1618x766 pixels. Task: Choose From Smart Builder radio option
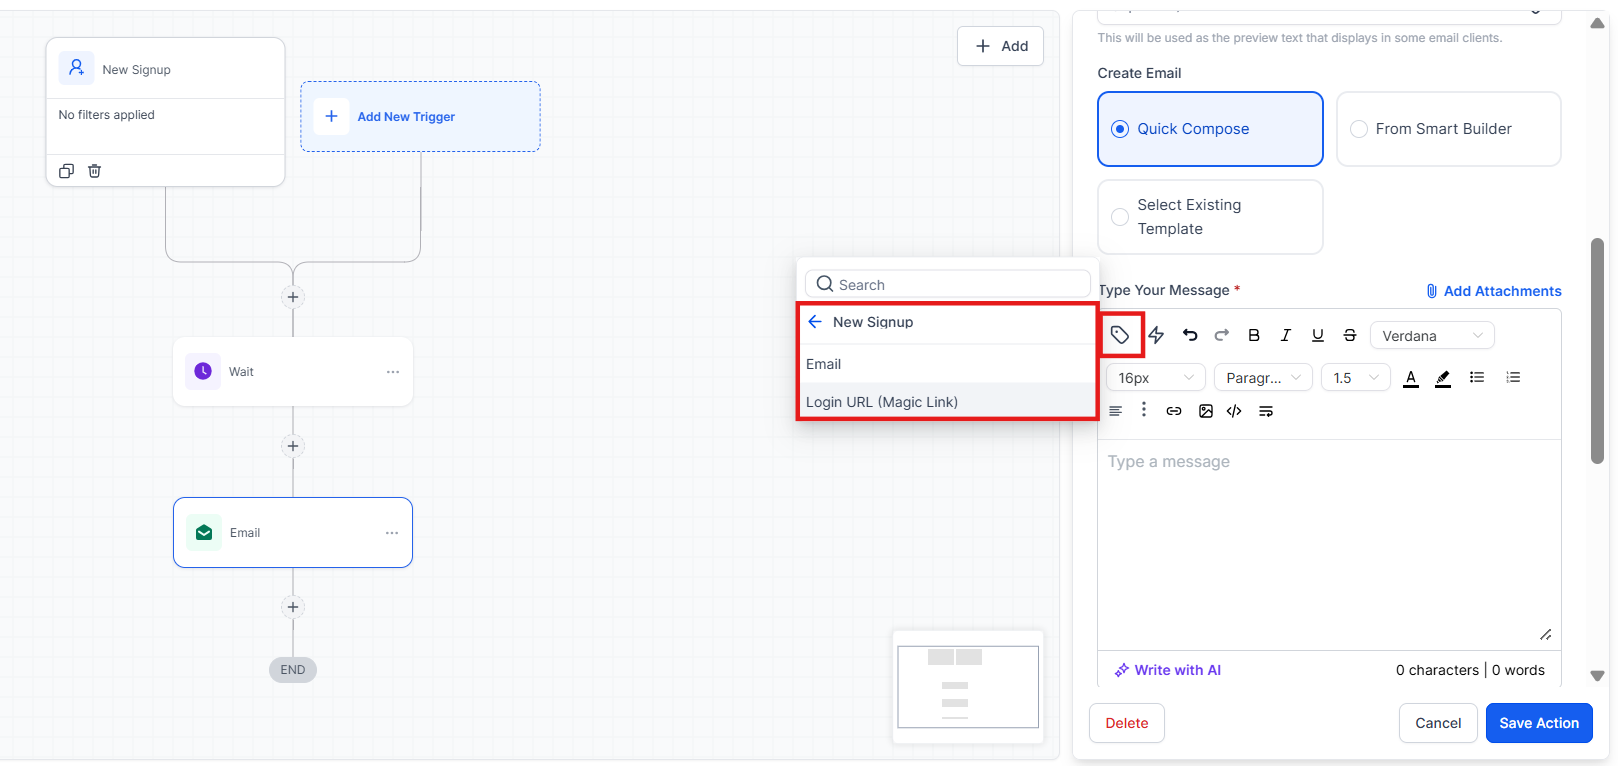point(1359,129)
